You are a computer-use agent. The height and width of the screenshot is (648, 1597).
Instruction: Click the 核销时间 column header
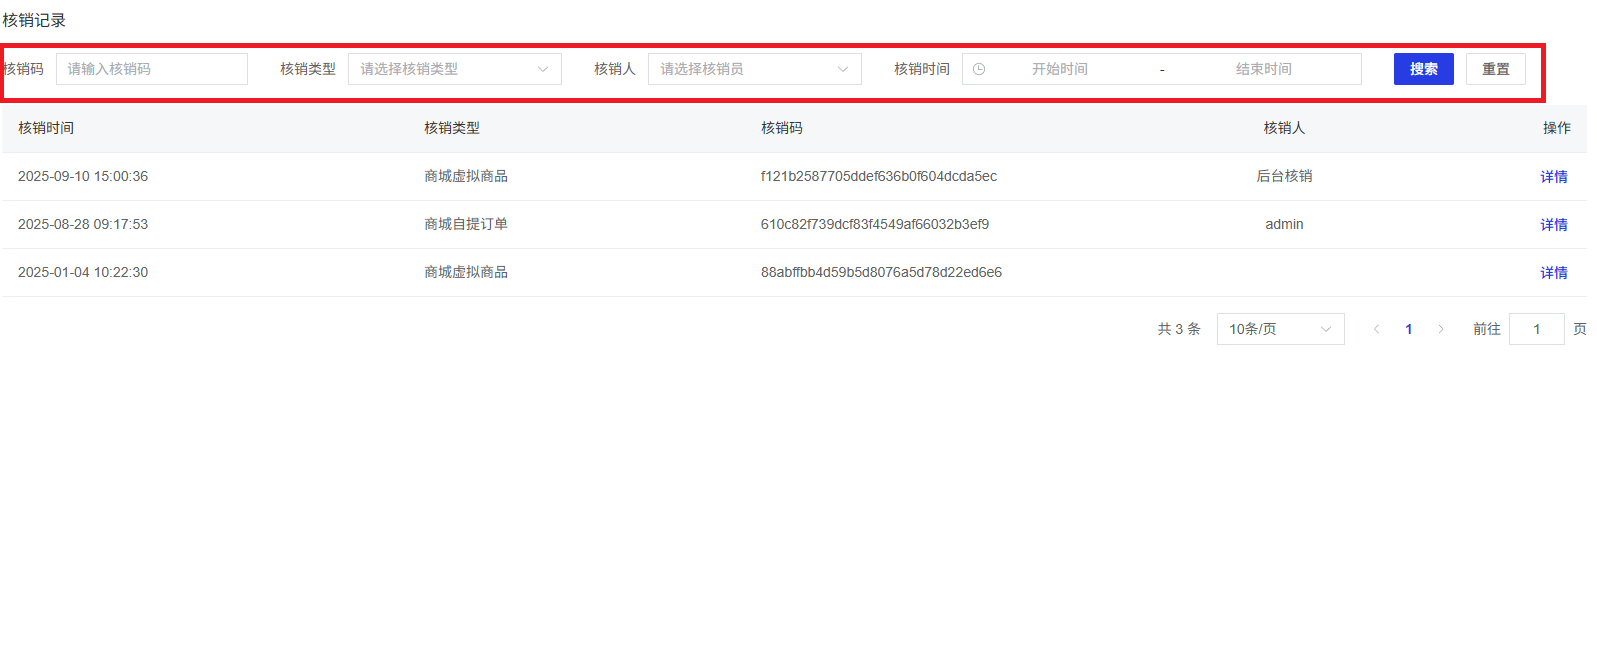[x=46, y=128]
